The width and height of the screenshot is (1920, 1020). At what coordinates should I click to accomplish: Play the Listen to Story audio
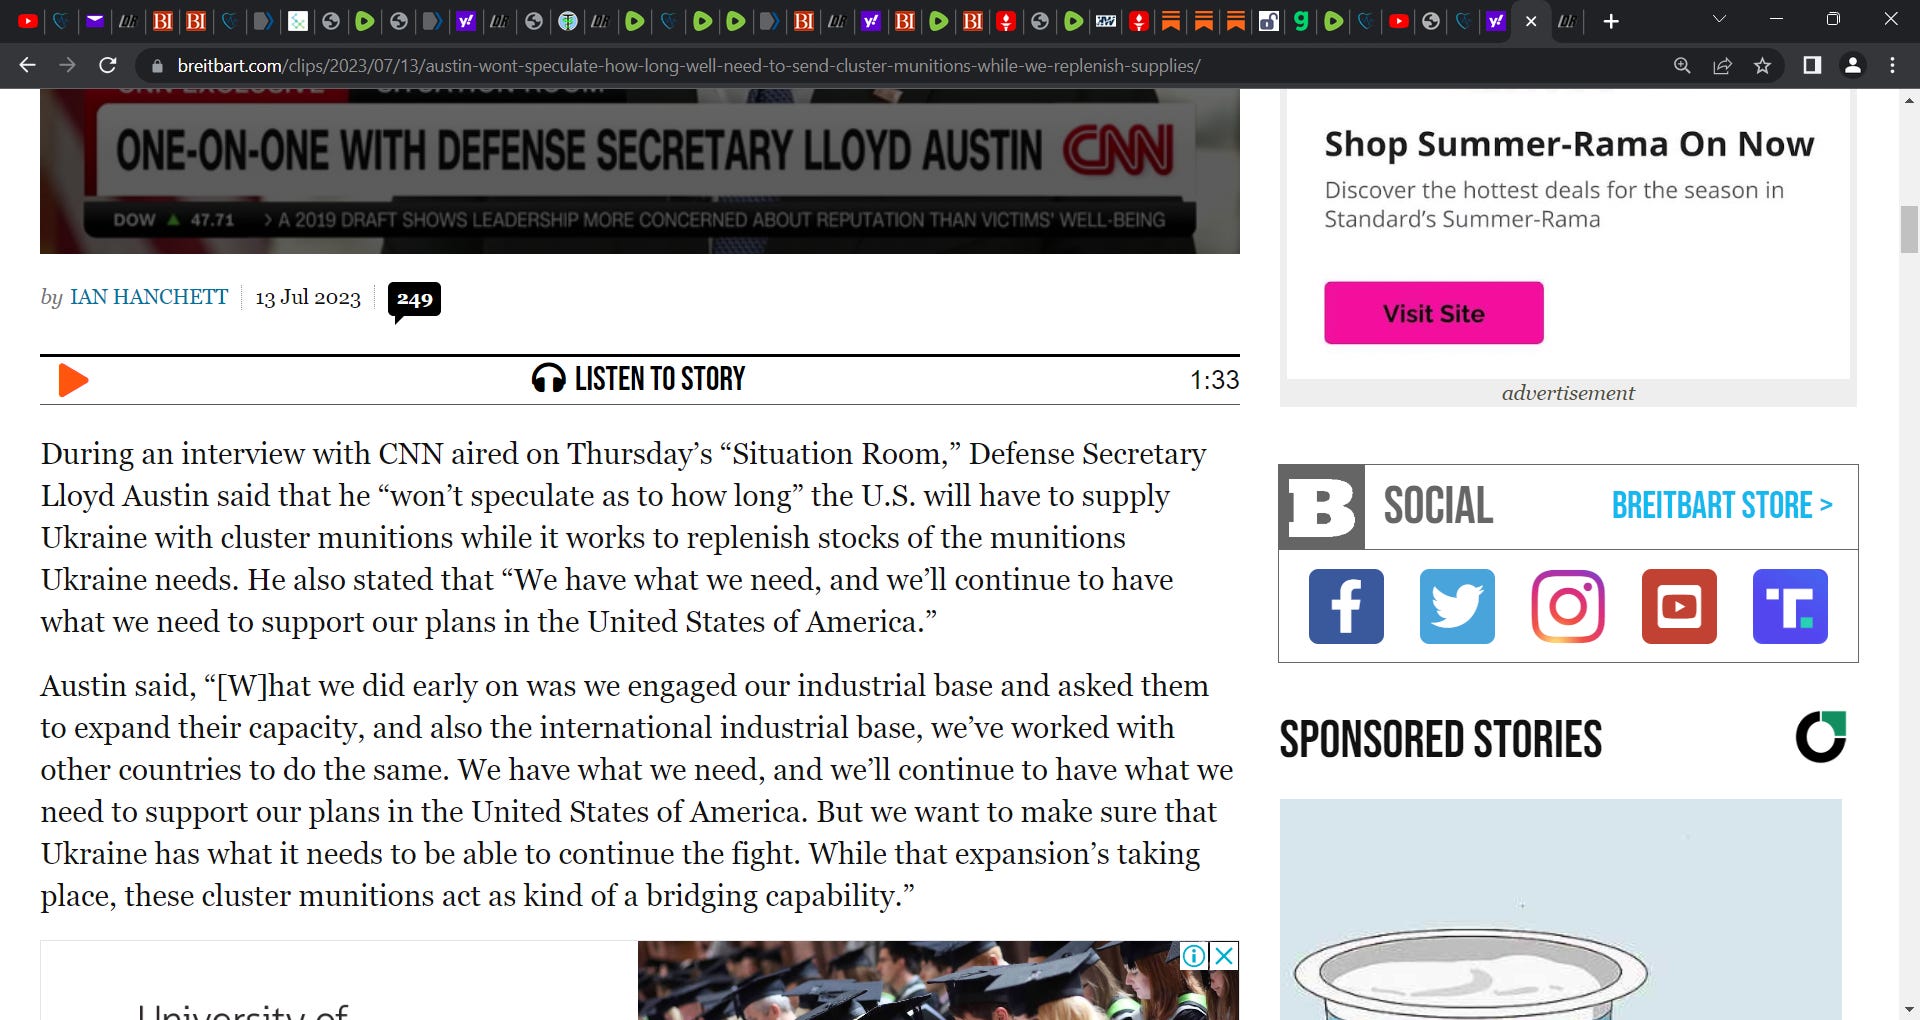[73, 380]
